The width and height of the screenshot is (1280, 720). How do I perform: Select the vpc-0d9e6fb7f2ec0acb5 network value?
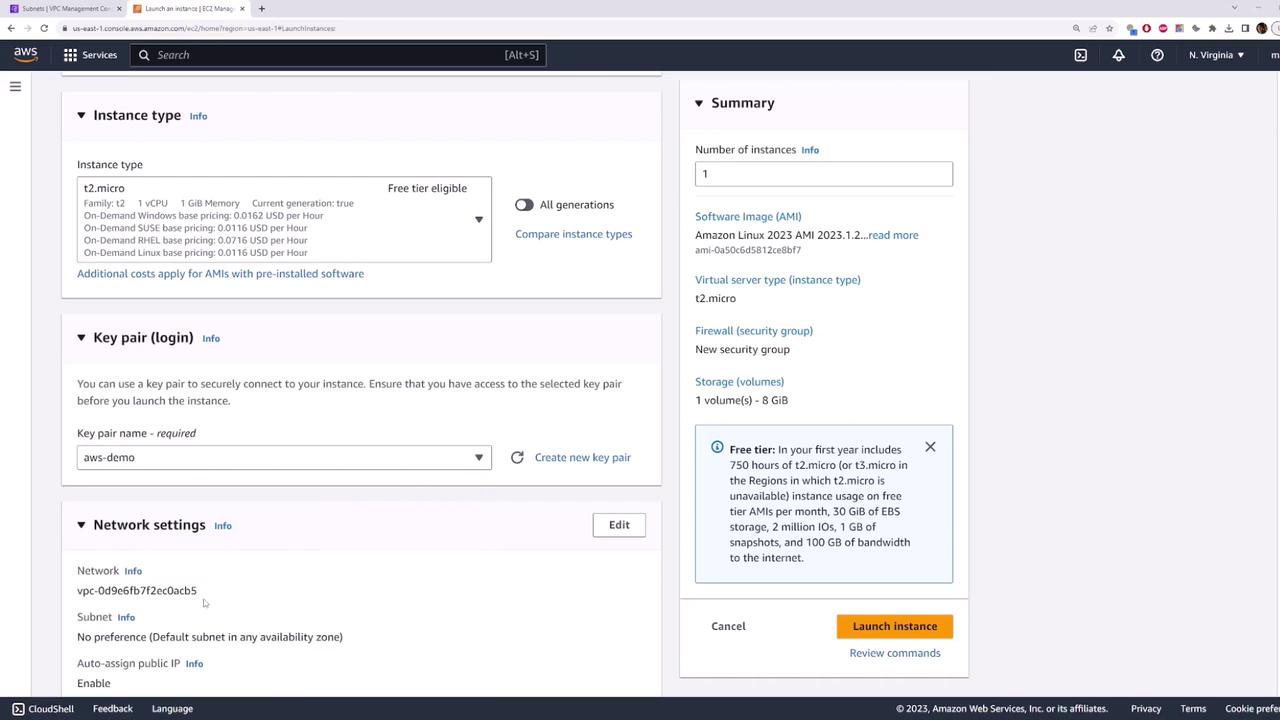point(137,591)
